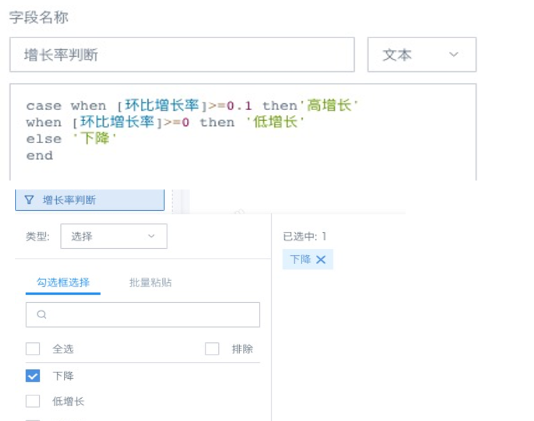Click the 字段名称 input field
The height and width of the screenshot is (421, 534).
(182, 54)
